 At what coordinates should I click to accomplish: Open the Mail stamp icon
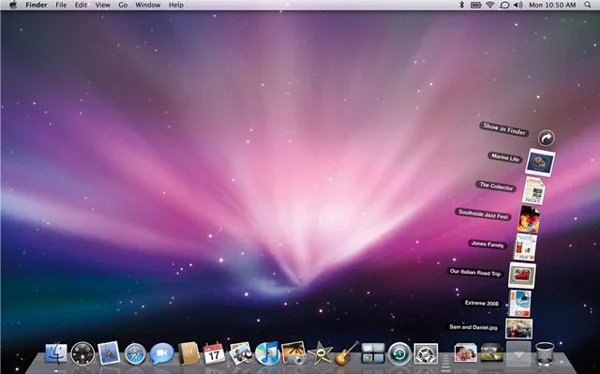[x=109, y=353]
